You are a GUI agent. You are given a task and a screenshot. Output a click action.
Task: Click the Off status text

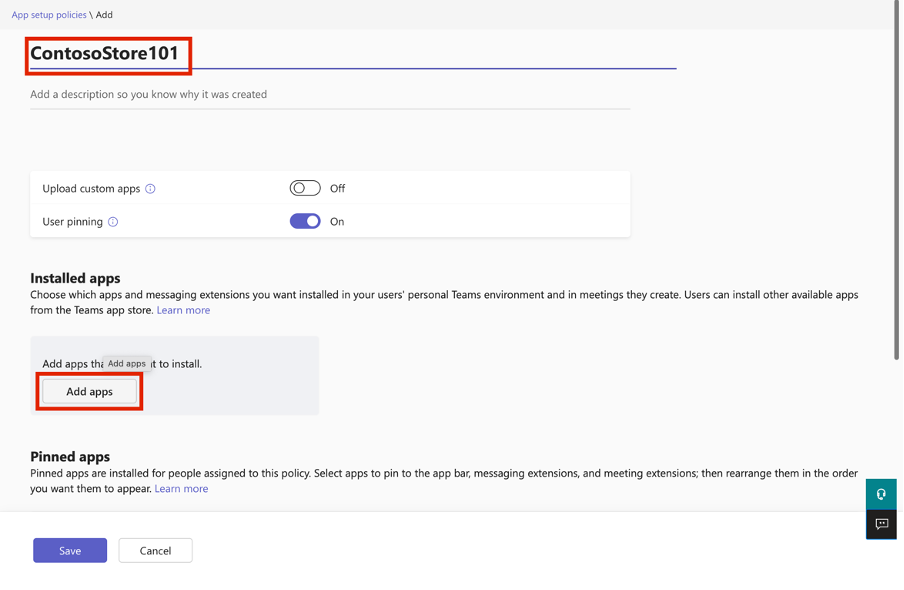[337, 189]
